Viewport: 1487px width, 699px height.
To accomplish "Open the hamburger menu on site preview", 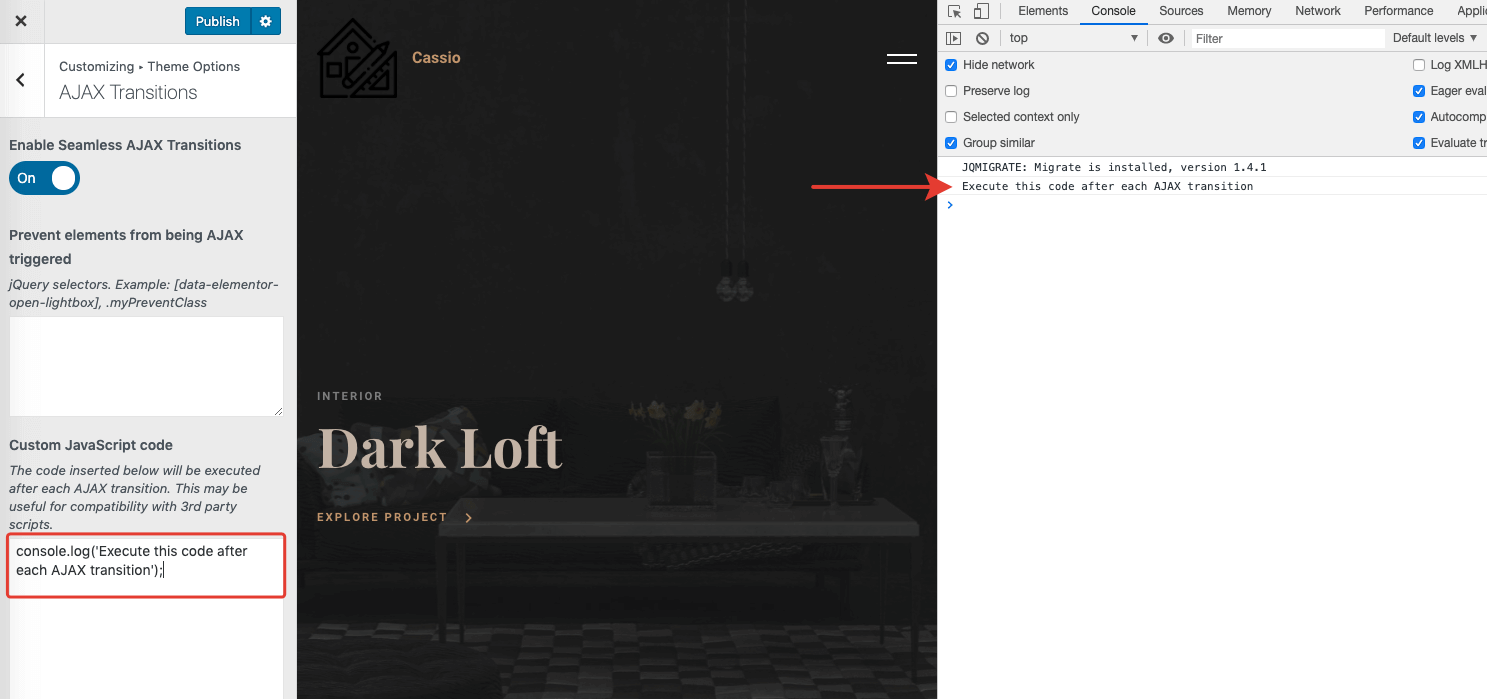I will coord(901,59).
